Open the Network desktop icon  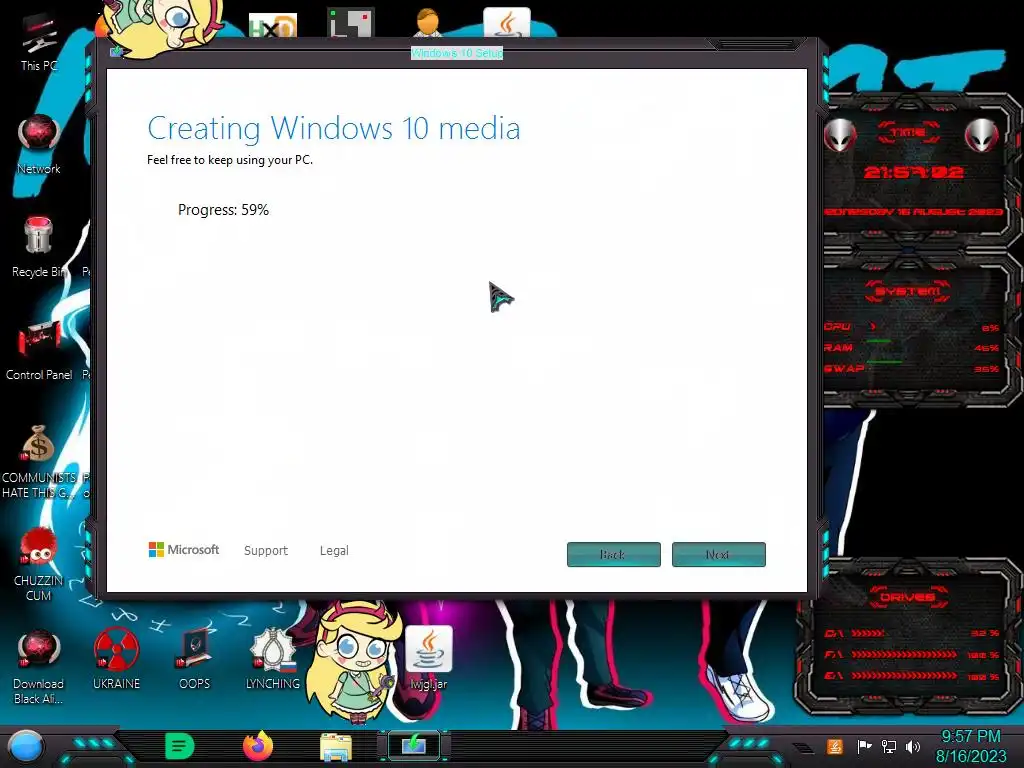[x=39, y=145]
